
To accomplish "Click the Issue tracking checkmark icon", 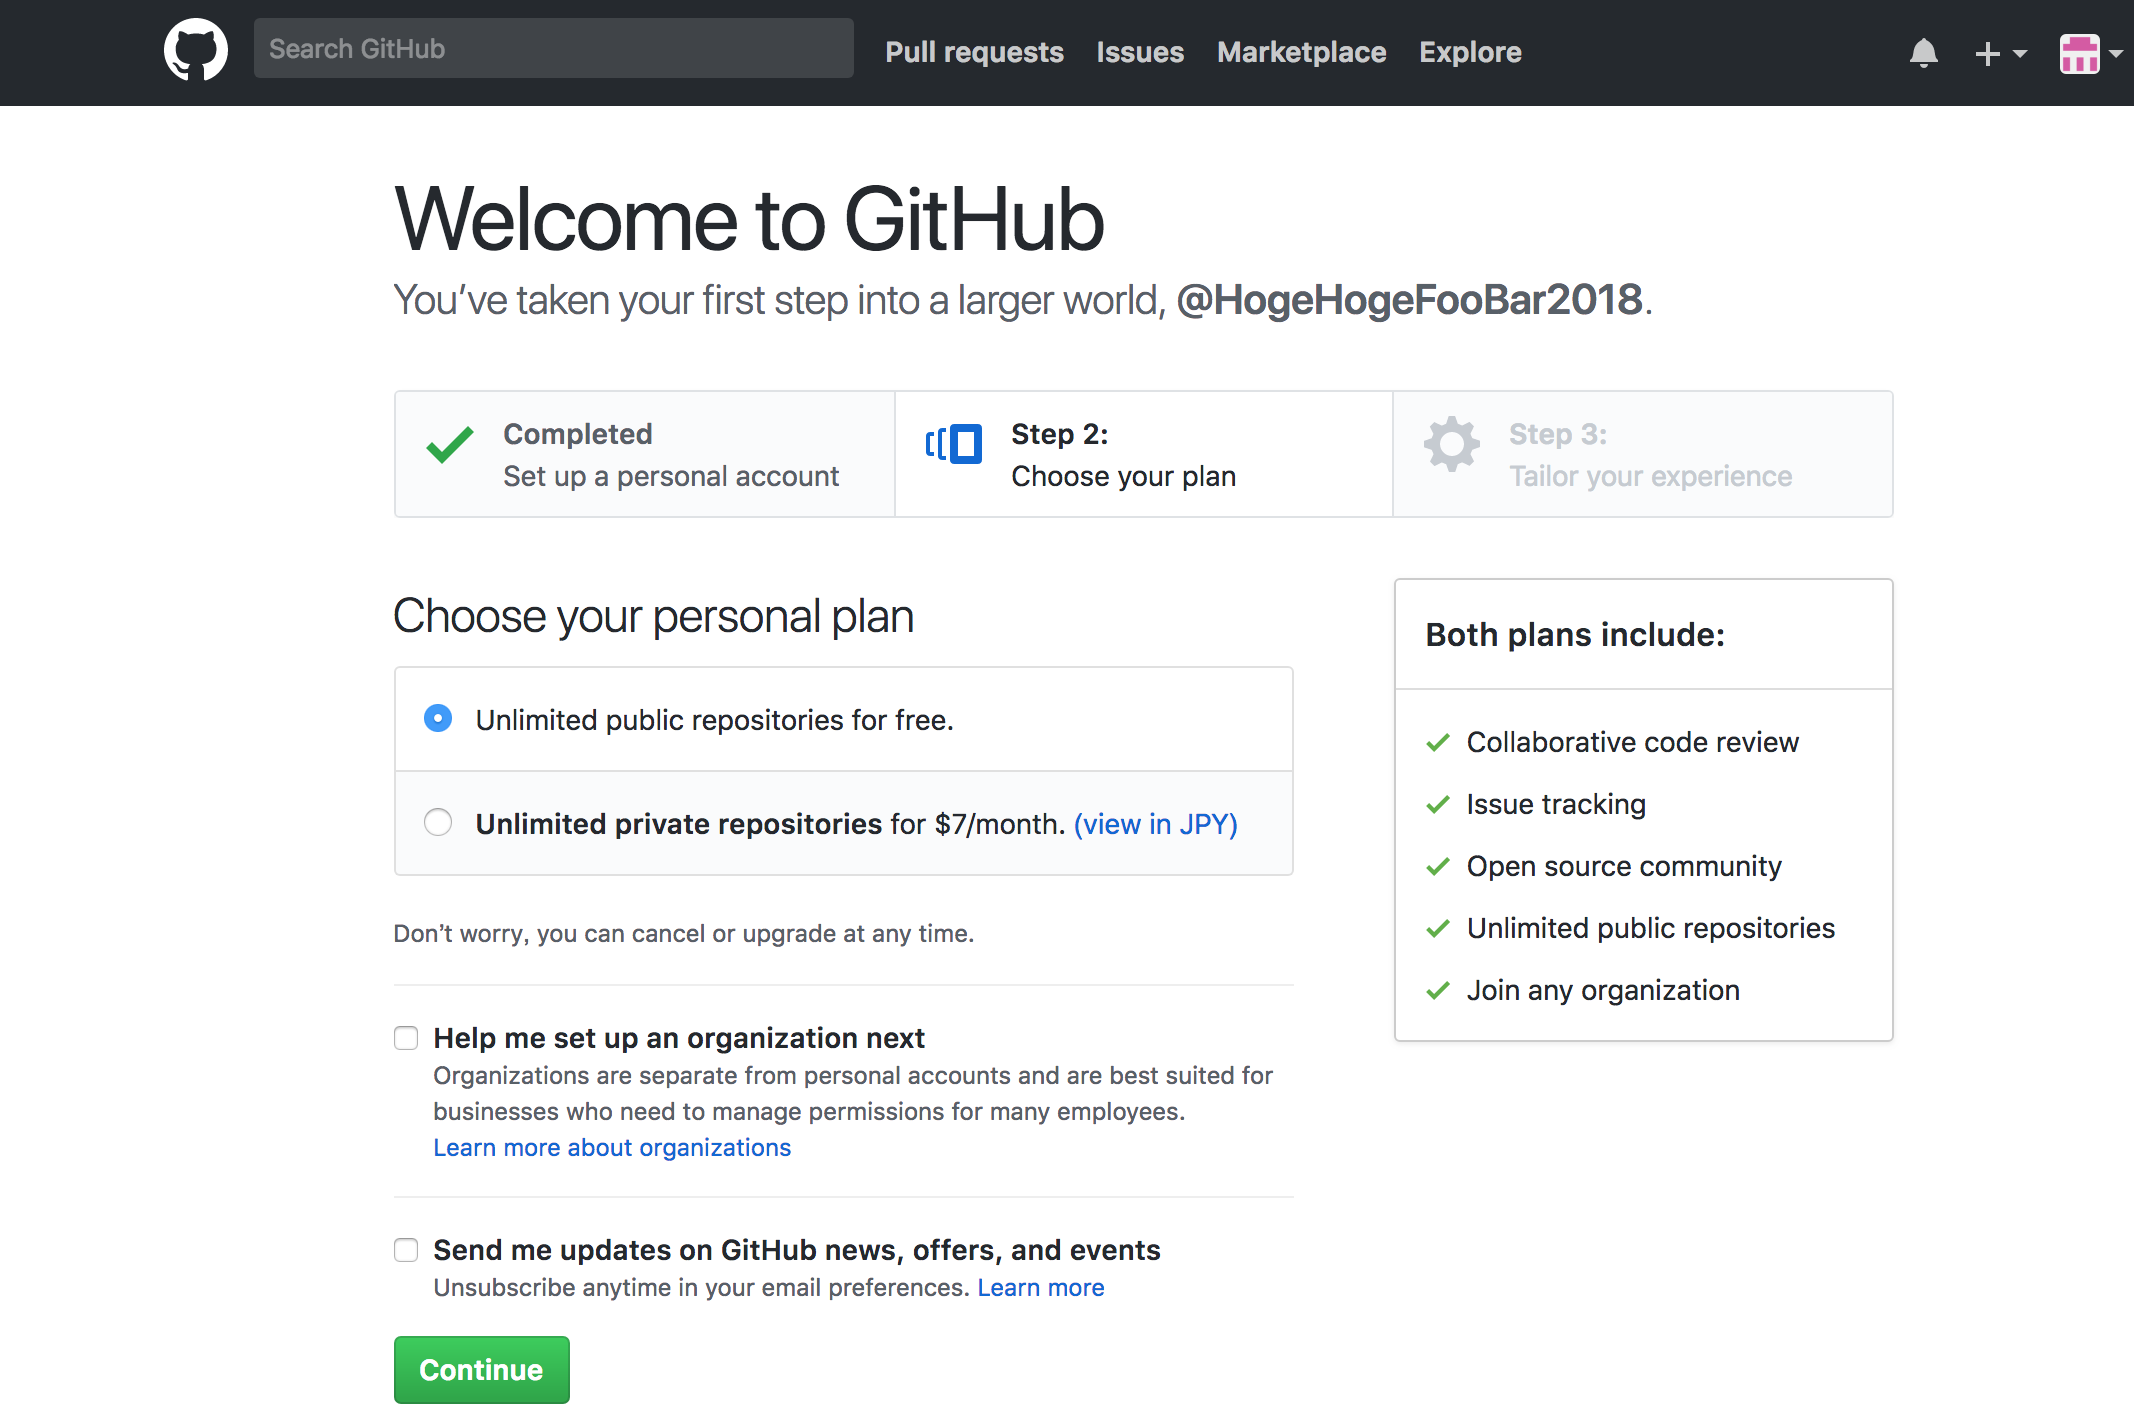I will 1438,804.
